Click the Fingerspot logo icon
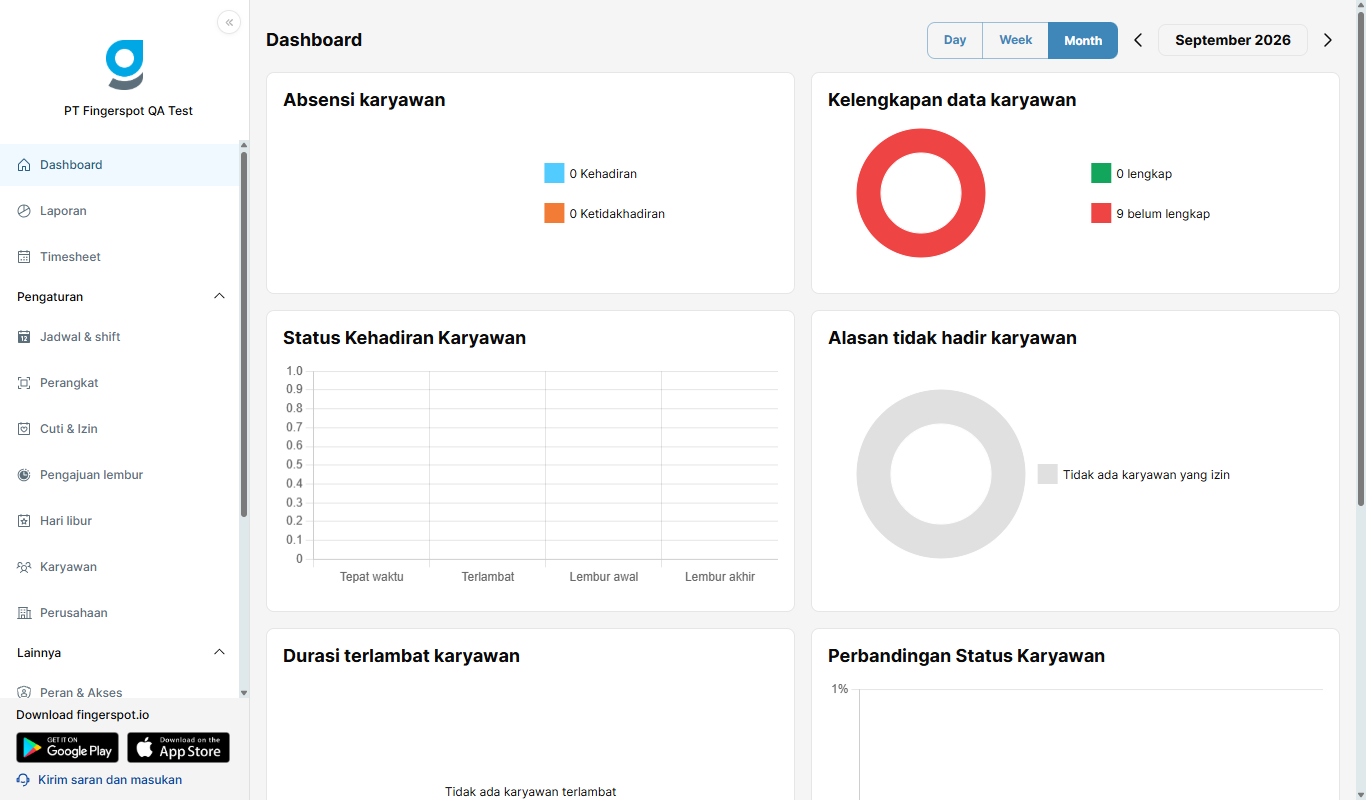 (x=125, y=65)
